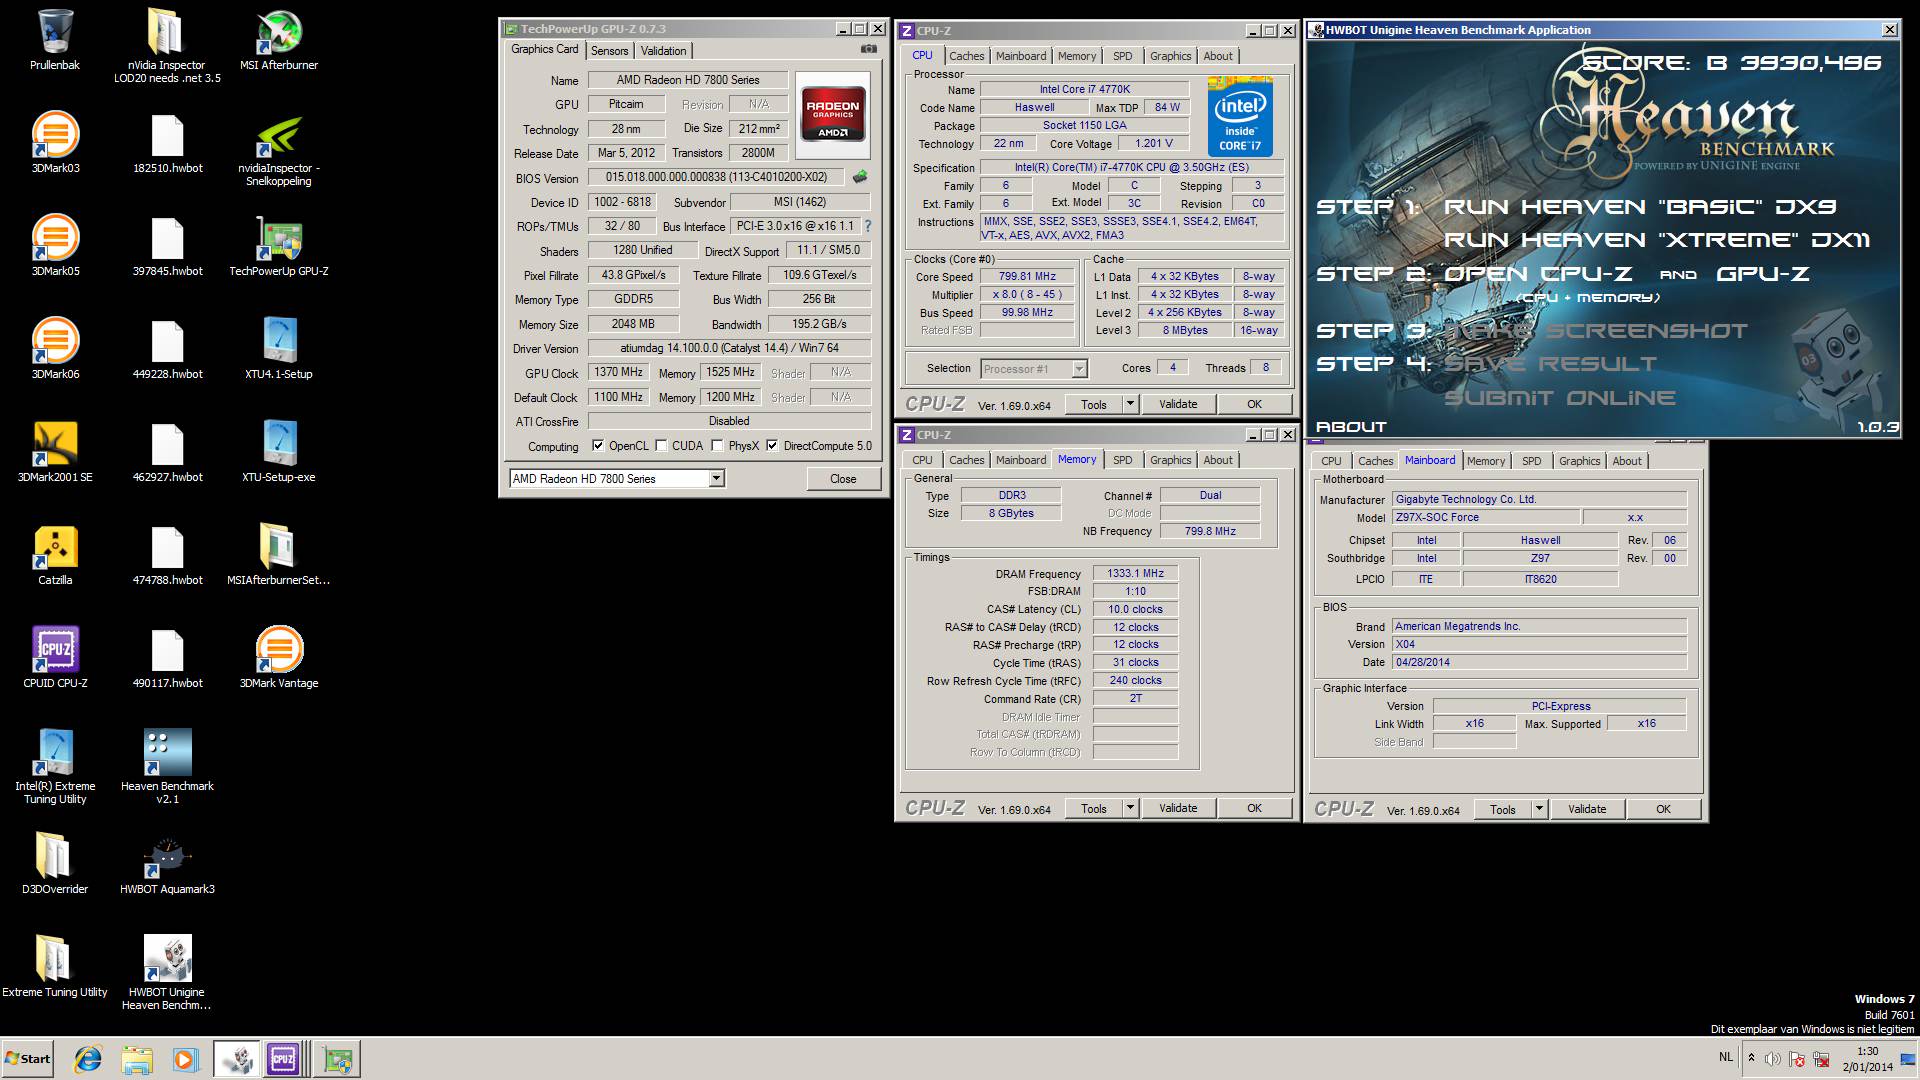
Task: Expand Tools arrow in CPU-Z Memory window
Action: pyautogui.click(x=1130, y=808)
